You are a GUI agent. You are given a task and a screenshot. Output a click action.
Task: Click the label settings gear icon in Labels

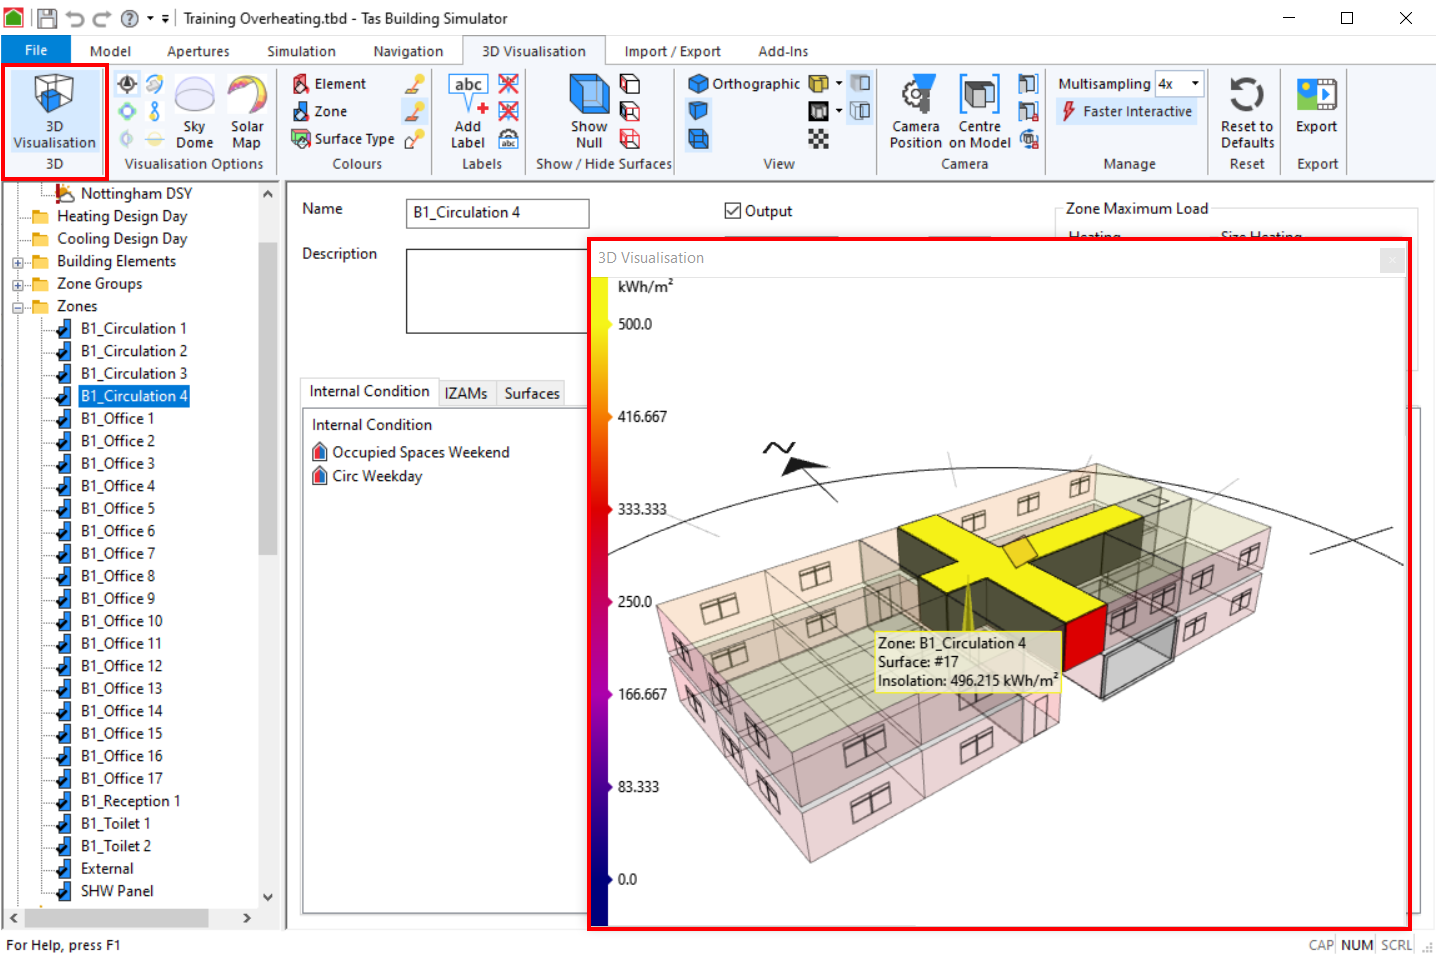[509, 139]
